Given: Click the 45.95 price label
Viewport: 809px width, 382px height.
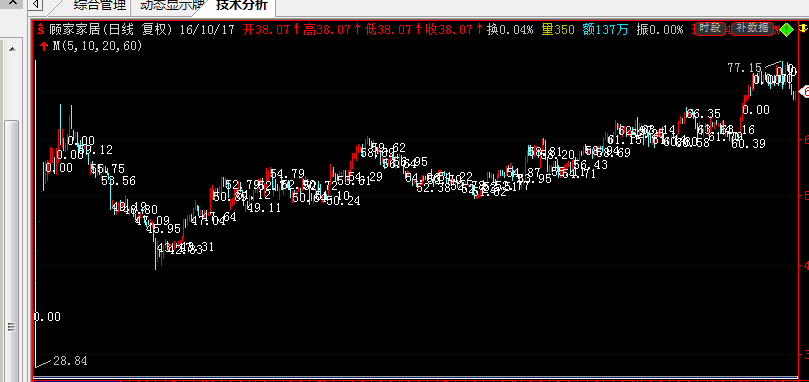Looking at the screenshot, I should [164, 228].
